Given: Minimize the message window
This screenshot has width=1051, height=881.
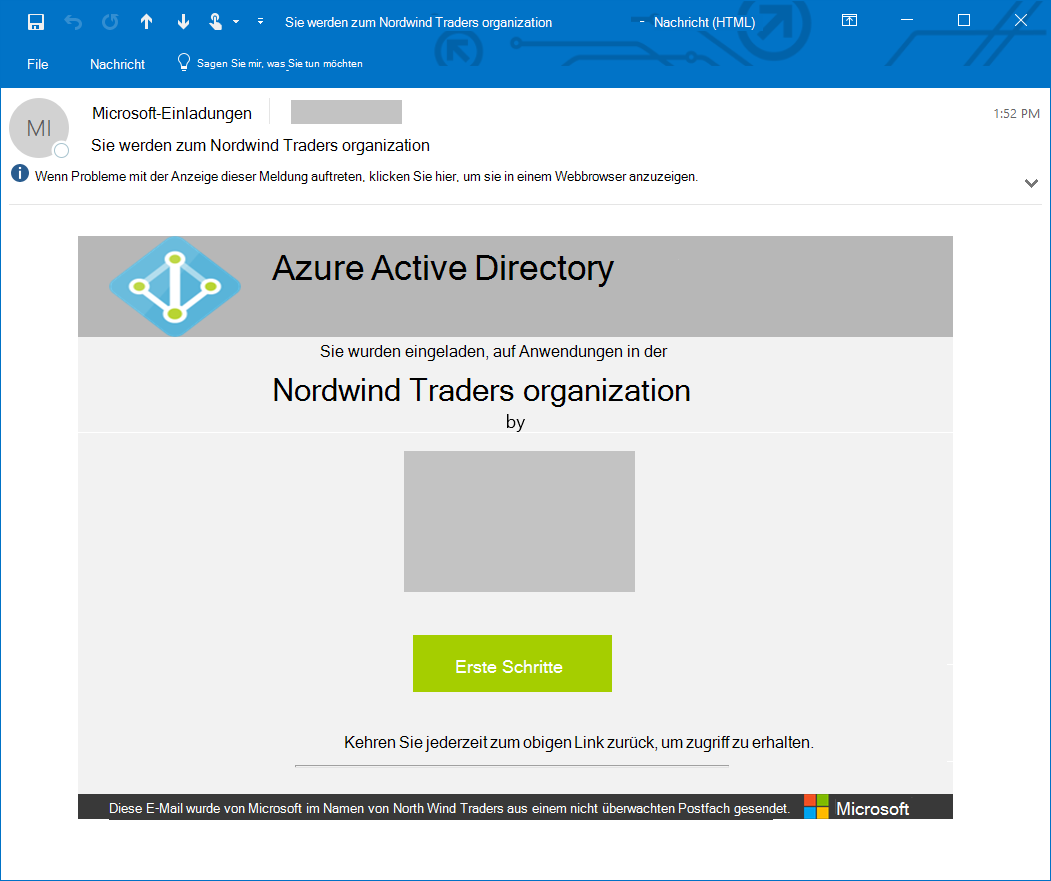Looking at the screenshot, I should tap(907, 20).
